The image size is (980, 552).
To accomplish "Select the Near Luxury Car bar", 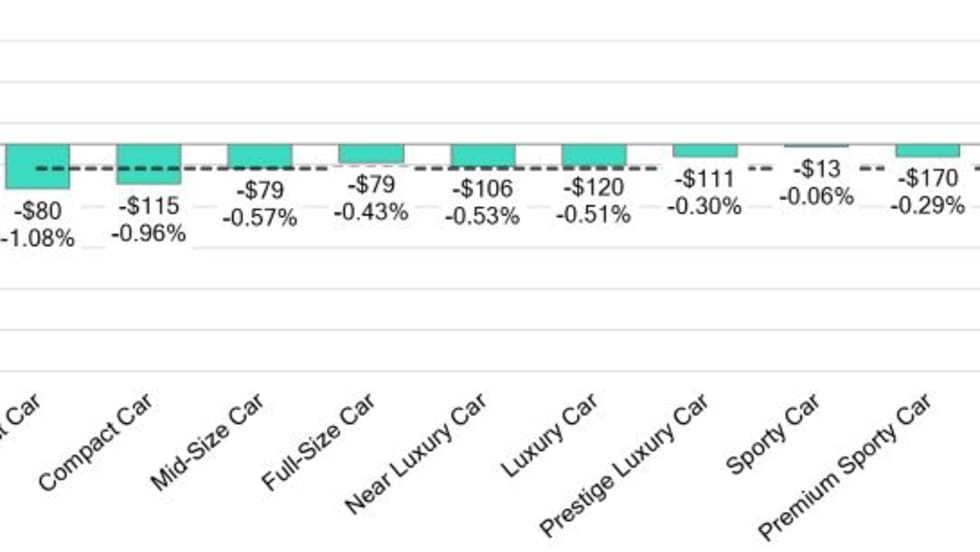I will pyautogui.click(x=483, y=156).
